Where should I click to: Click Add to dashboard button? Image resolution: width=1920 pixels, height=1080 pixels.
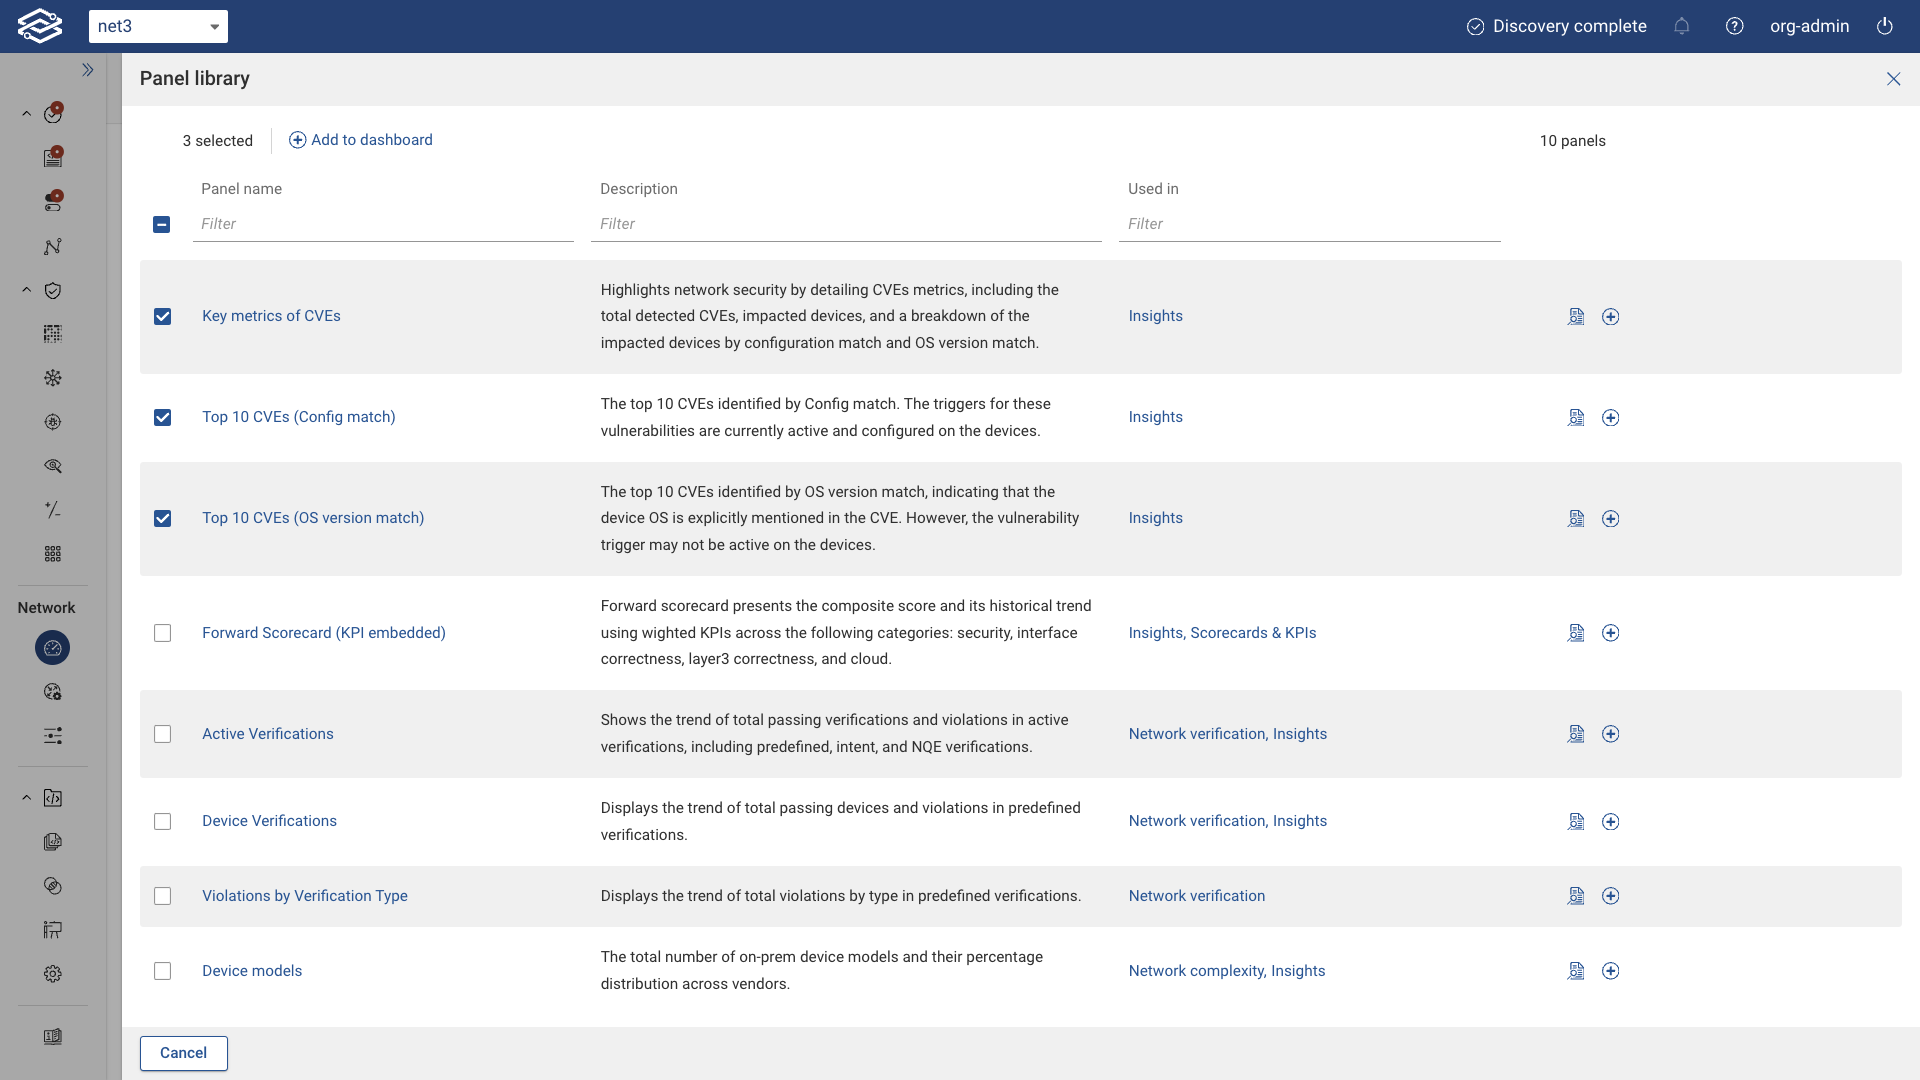click(361, 140)
